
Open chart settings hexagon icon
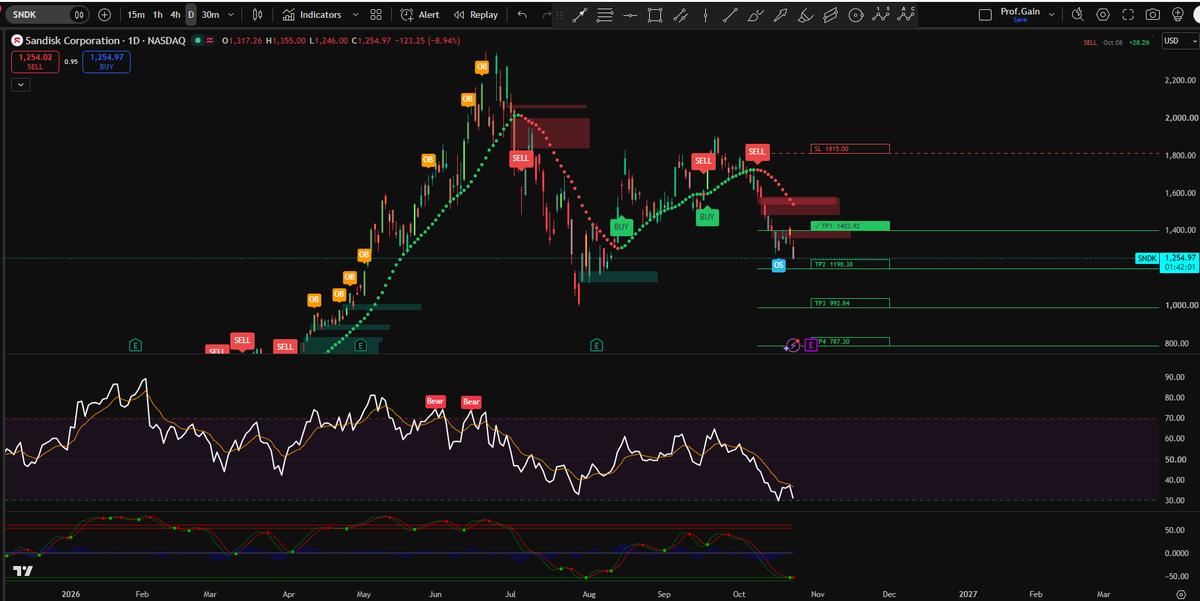(1103, 15)
